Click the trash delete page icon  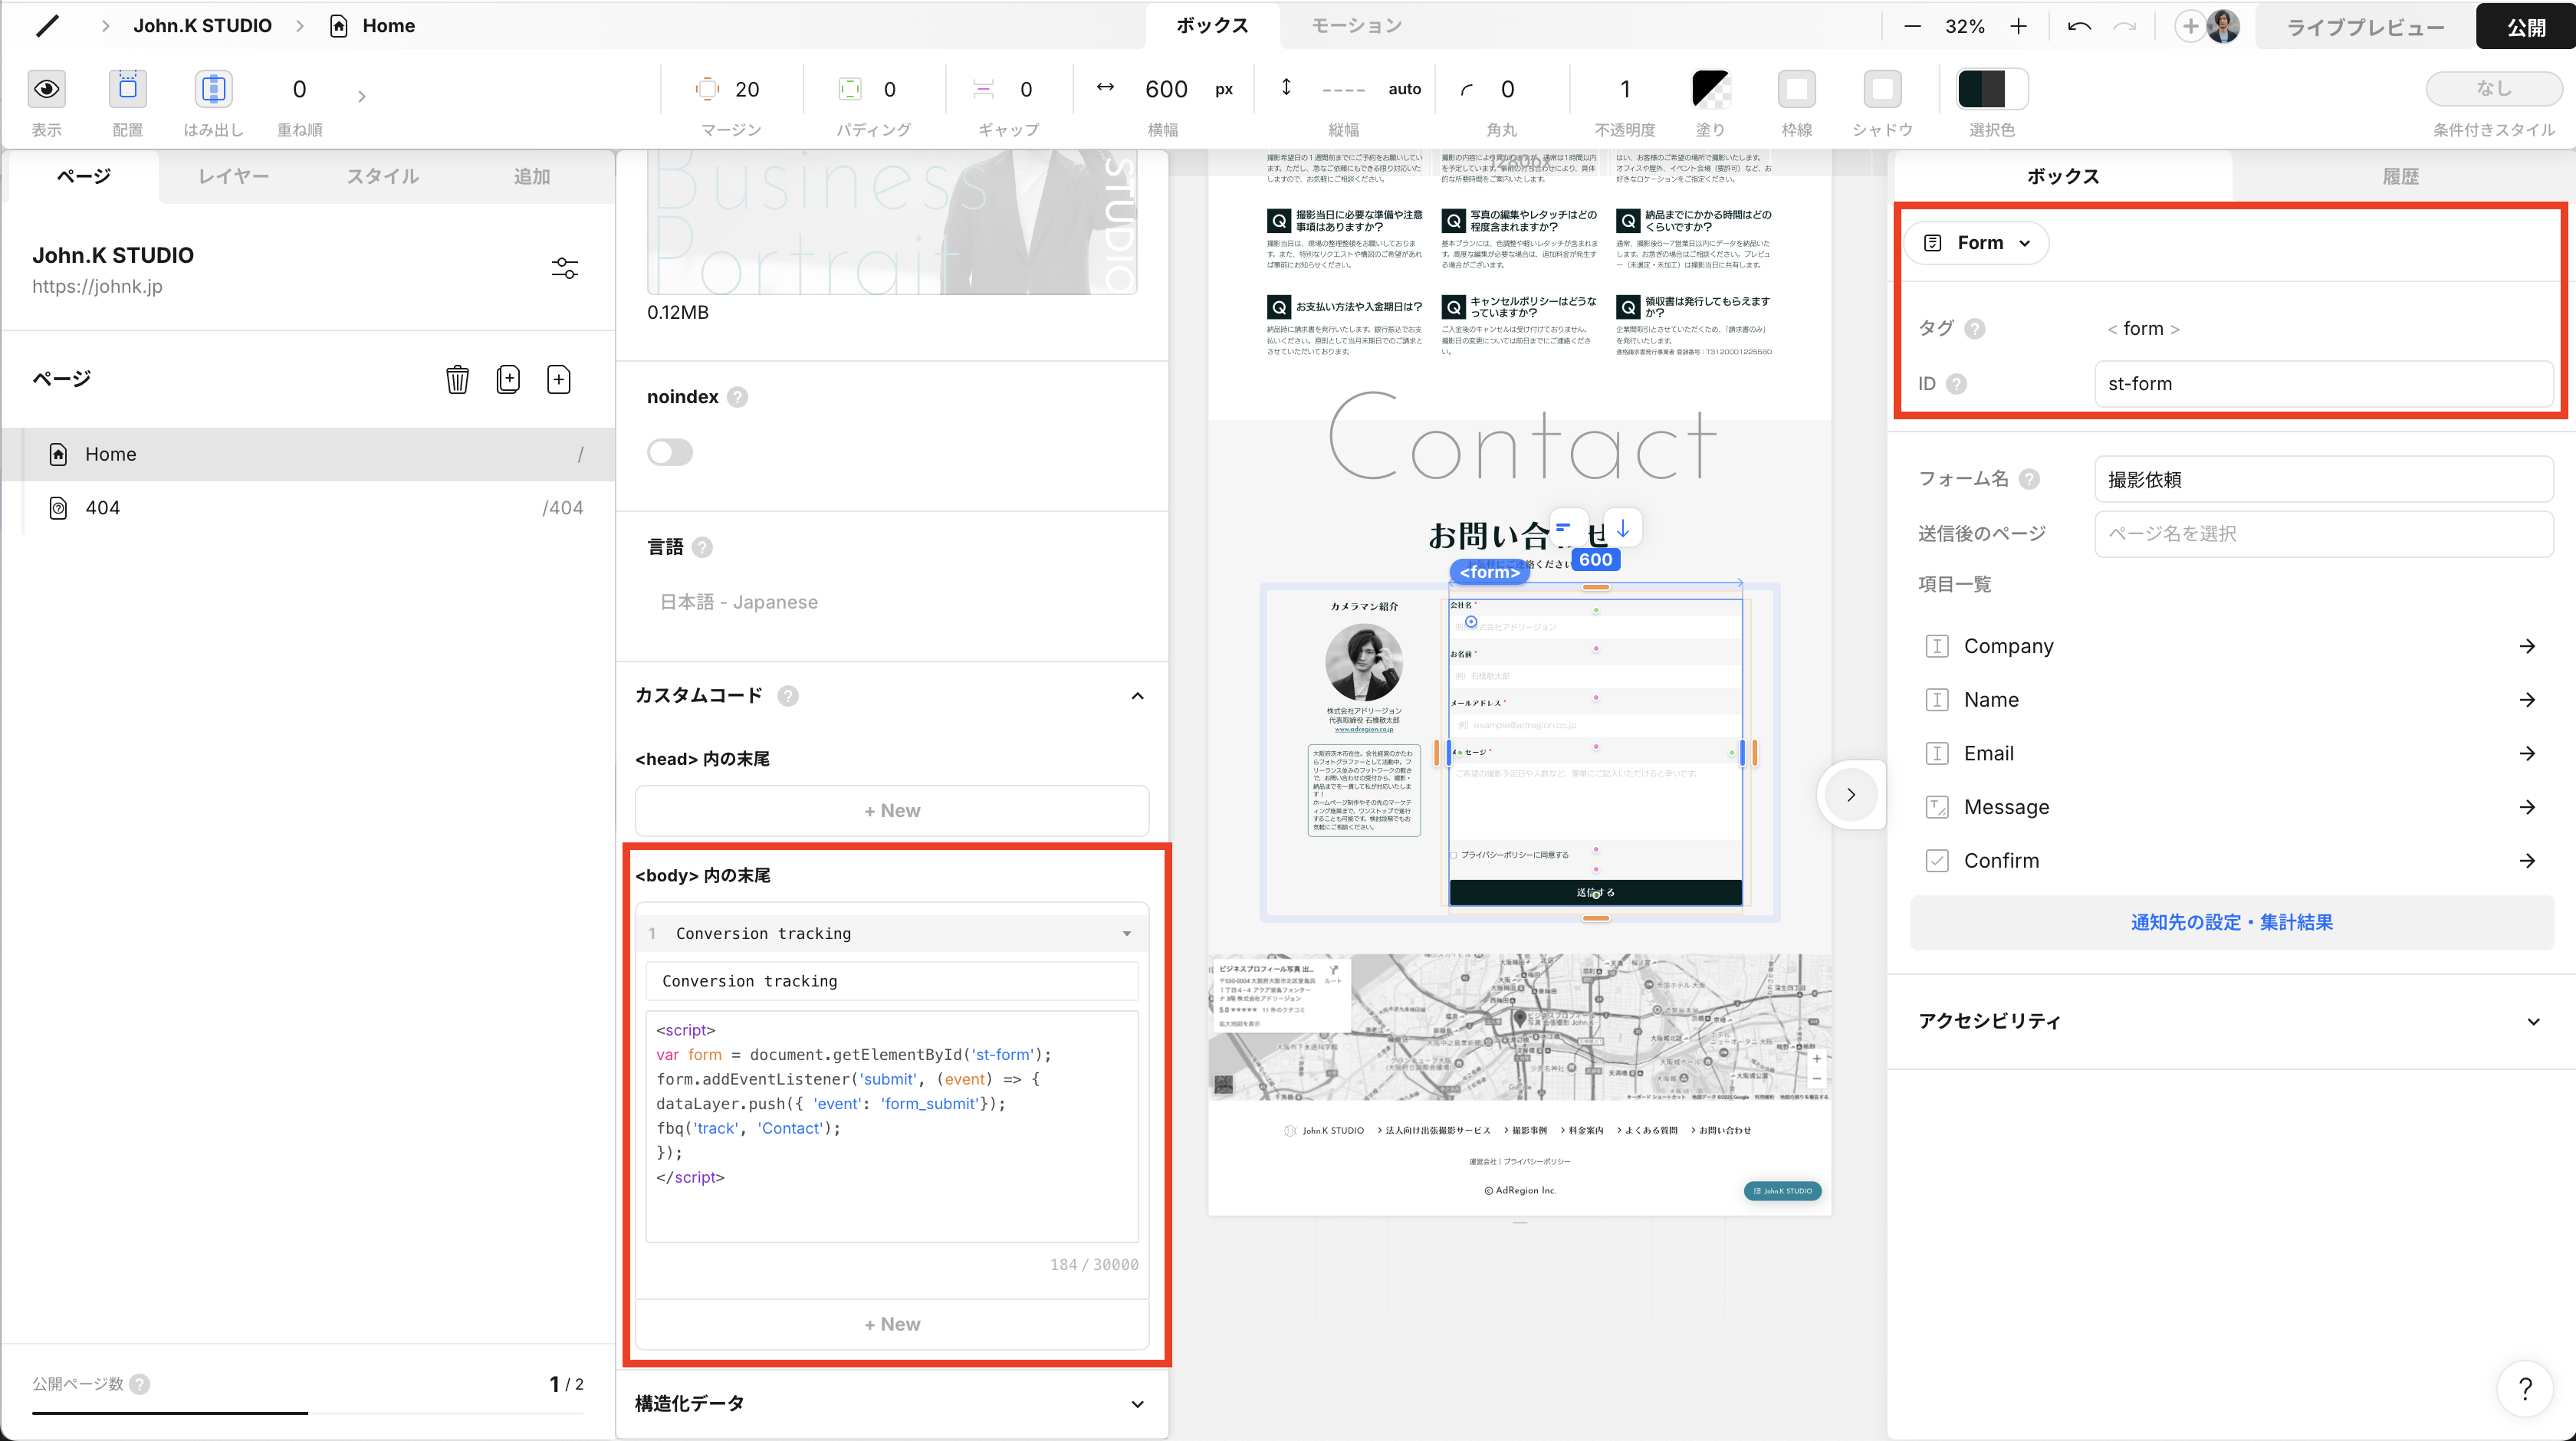click(457, 380)
